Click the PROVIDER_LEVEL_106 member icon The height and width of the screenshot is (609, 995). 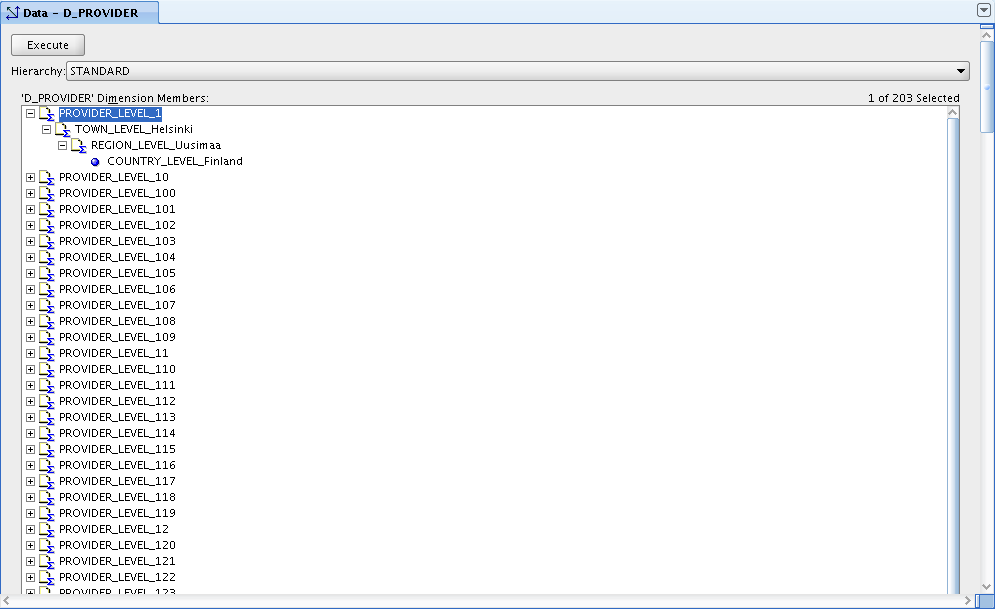pos(47,289)
